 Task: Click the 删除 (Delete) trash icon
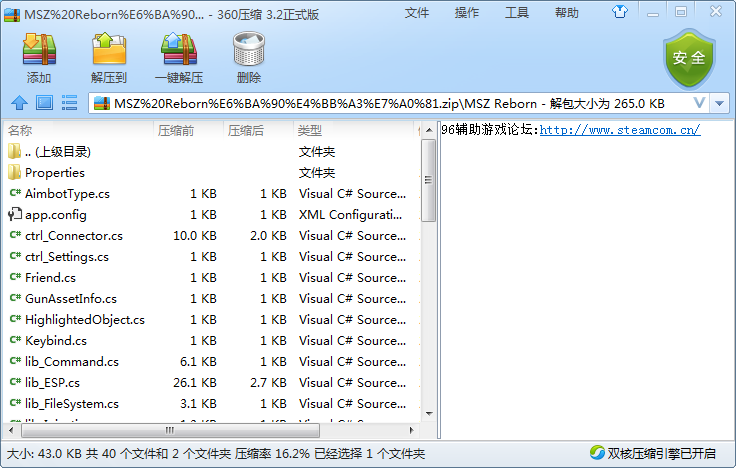point(248,58)
